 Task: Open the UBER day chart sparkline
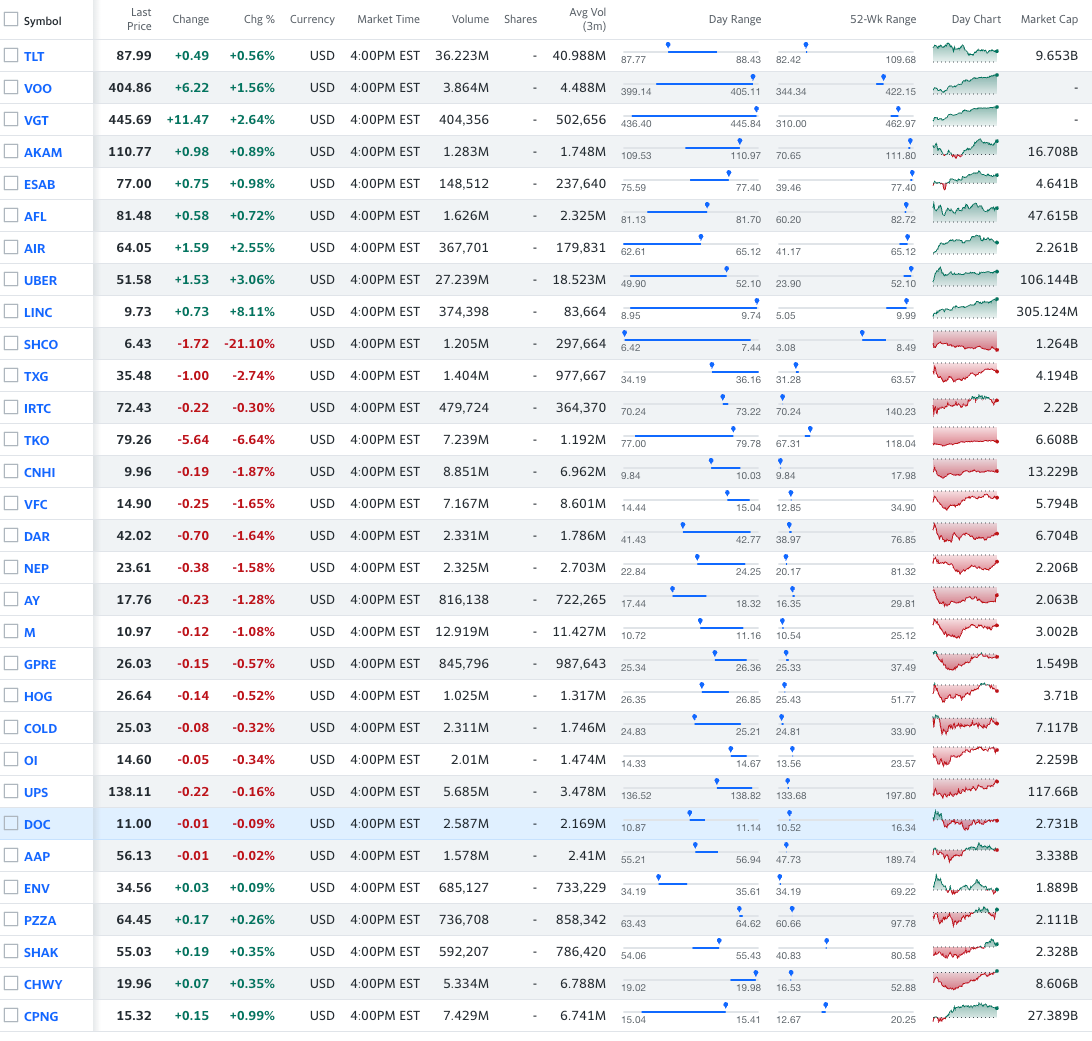965,277
